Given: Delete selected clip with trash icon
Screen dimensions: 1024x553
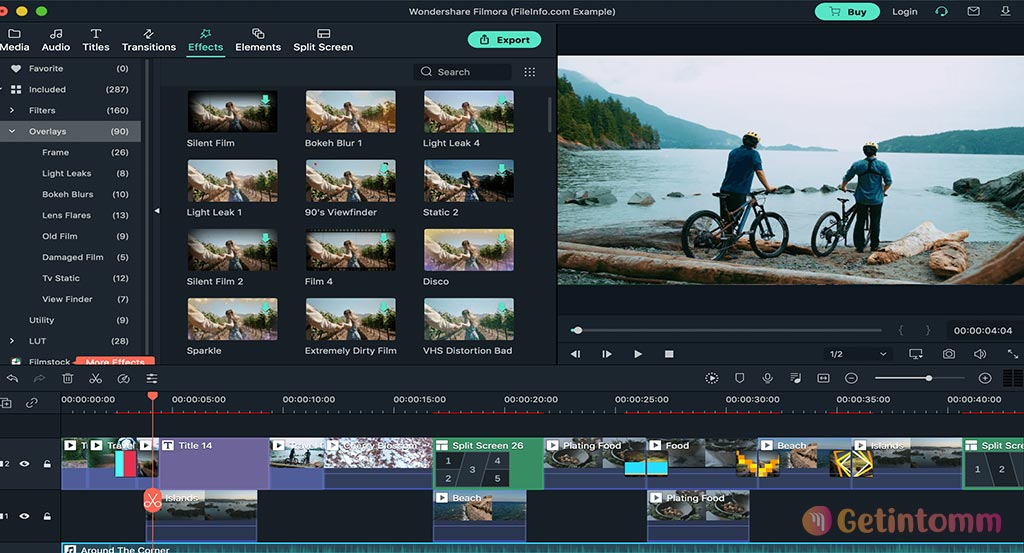Looking at the screenshot, I should pos(67,379).
